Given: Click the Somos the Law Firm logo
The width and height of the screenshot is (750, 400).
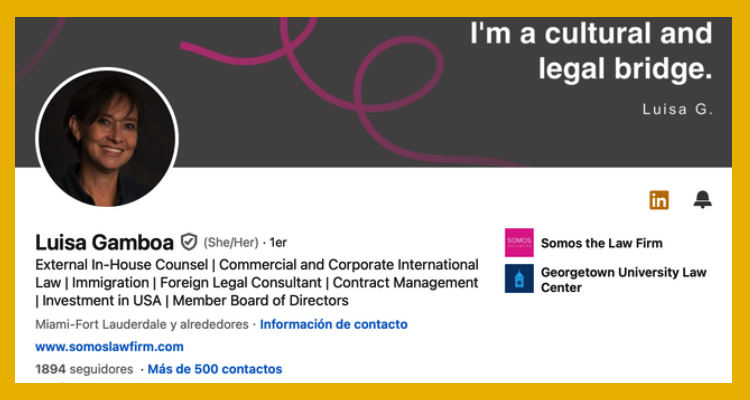Looking at the screenshot, I should click(x=519, y=243).
